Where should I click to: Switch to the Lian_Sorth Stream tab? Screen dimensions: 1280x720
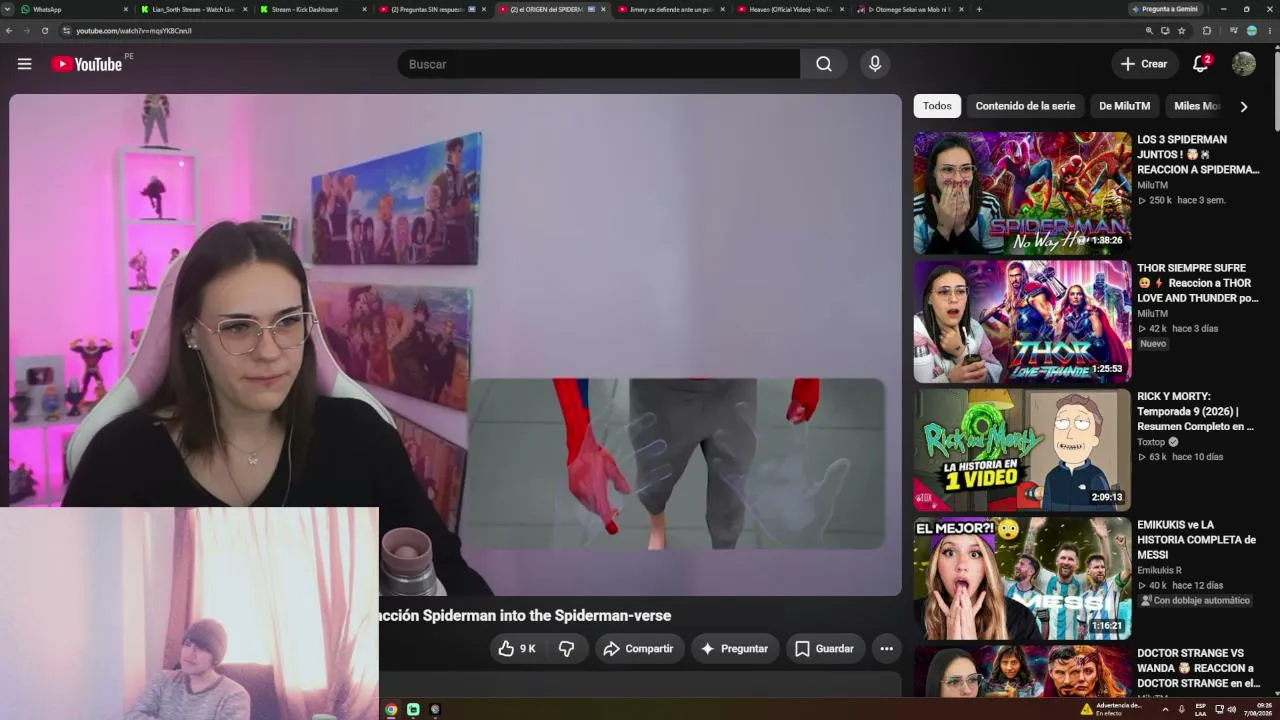click(193, 9)
